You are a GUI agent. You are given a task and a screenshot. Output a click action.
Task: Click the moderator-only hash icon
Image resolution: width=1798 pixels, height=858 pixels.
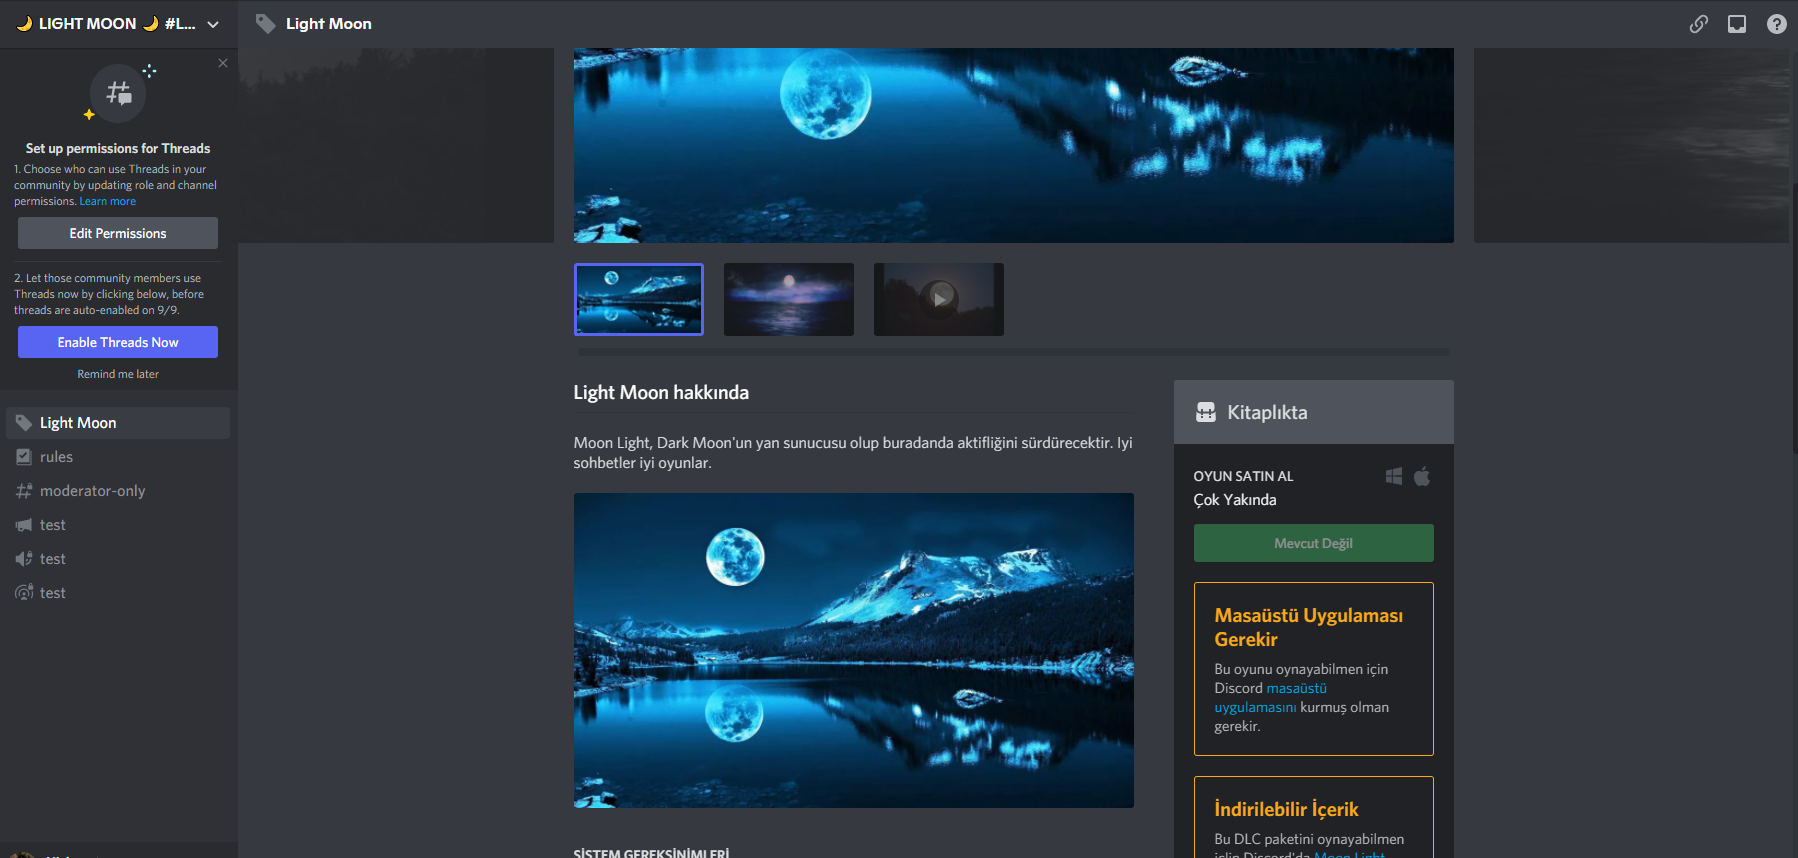[x=24, y=491]
